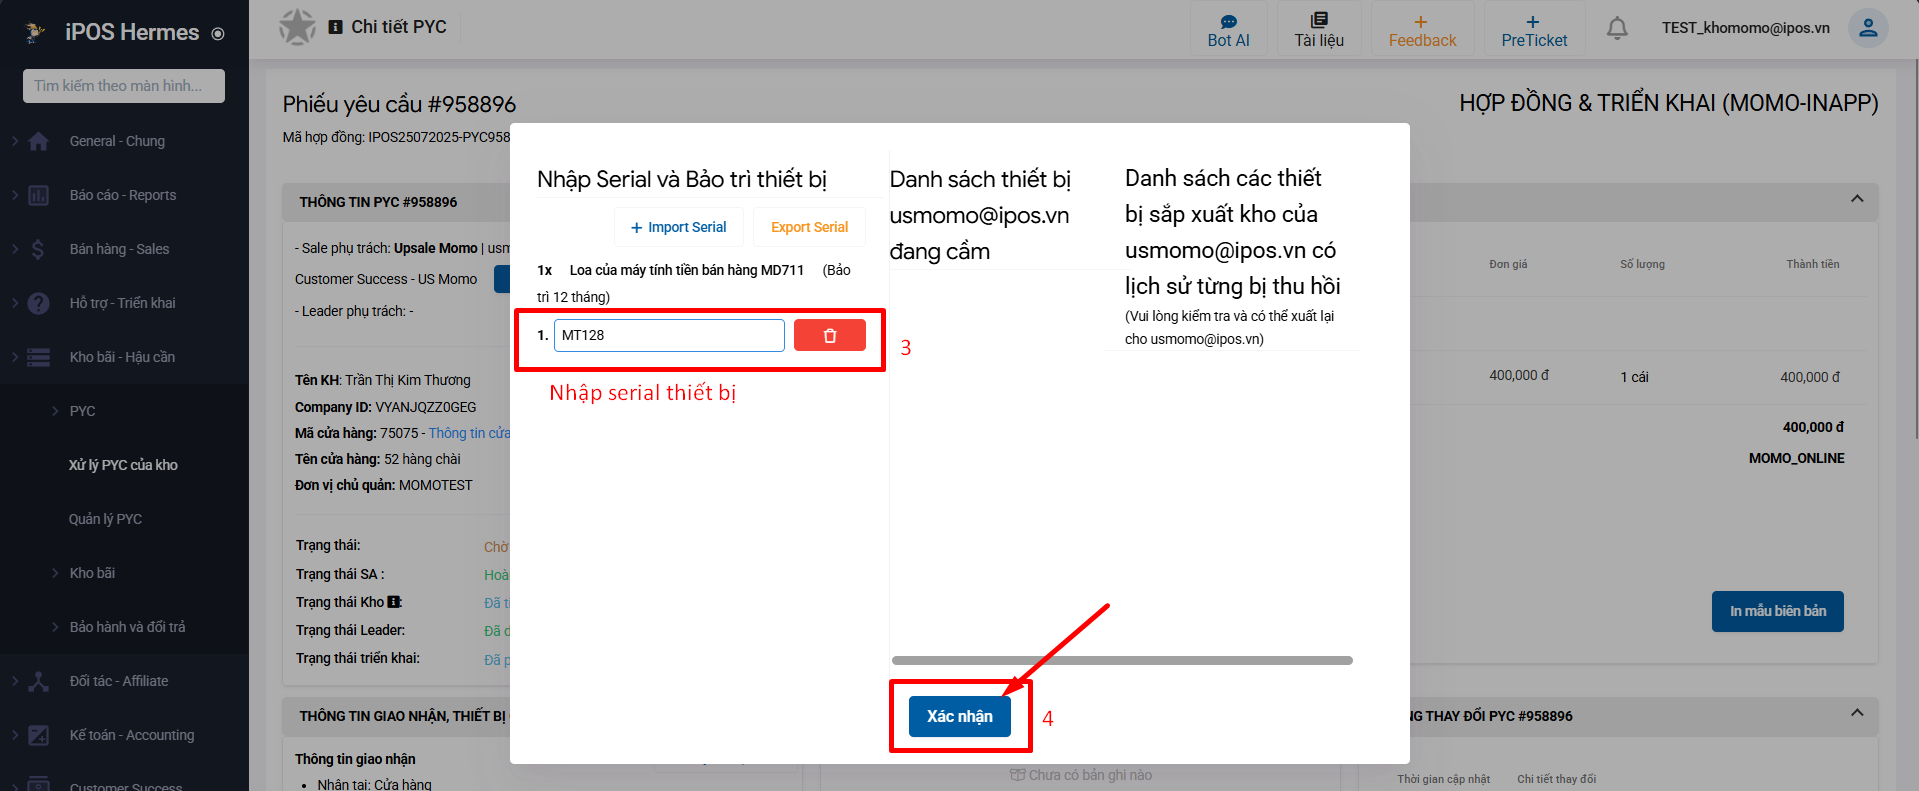Toggle sidebar pin next to iPOS Hermes
This screenshot has height=791, width=1919.
218,34
